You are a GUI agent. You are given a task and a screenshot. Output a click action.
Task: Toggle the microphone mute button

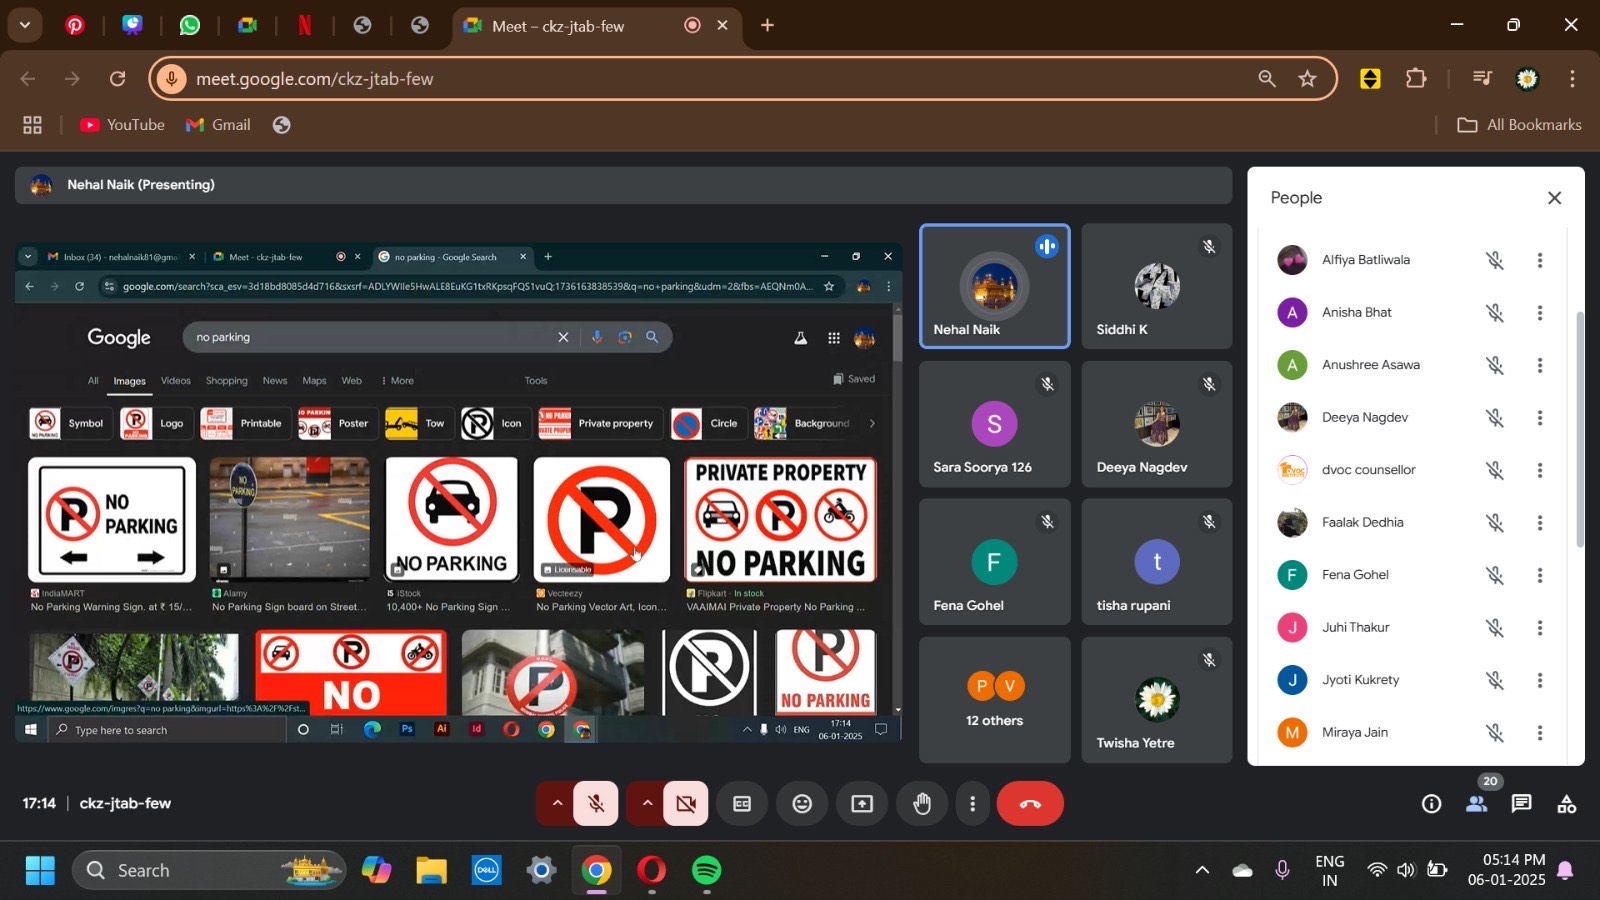(x=596, y=804)
